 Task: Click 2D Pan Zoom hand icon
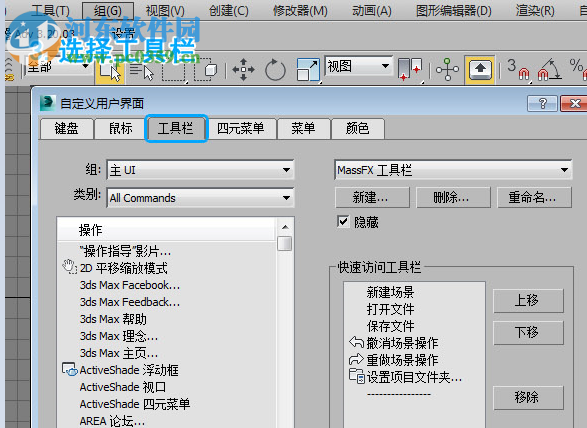click(69, 267)
